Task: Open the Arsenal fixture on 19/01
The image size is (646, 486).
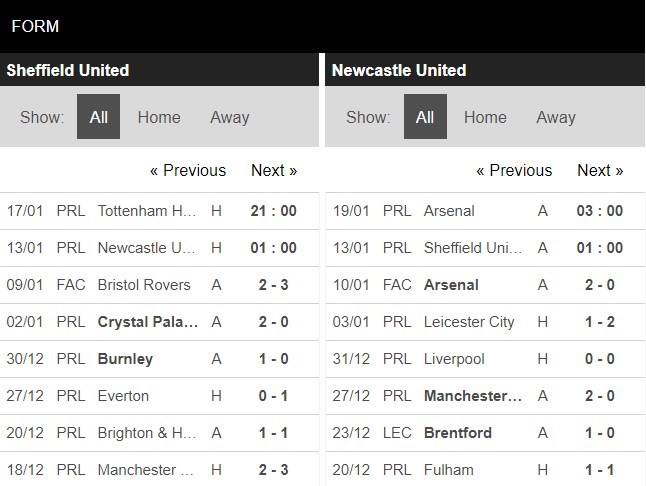Action: (485, 211)
